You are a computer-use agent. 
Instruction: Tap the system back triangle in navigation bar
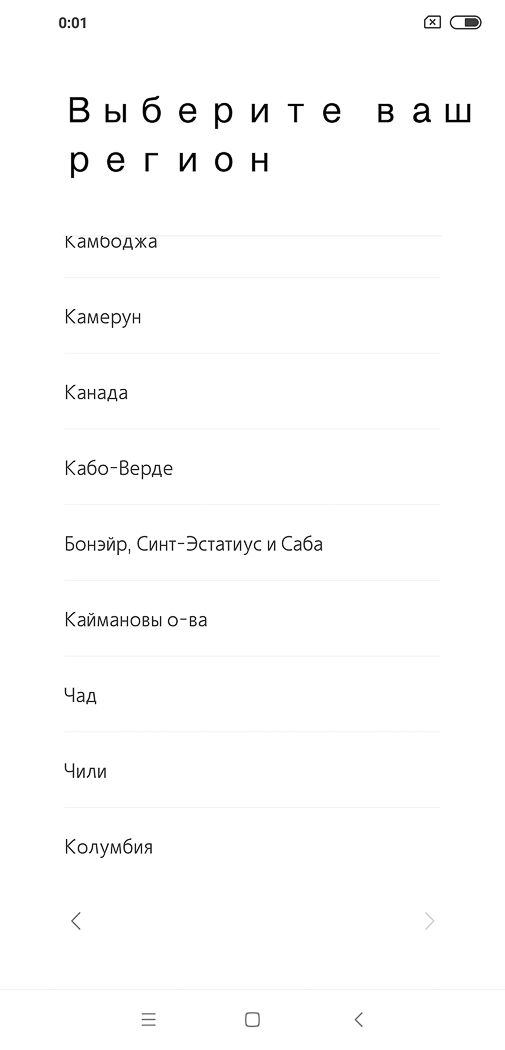point(358,1019)
